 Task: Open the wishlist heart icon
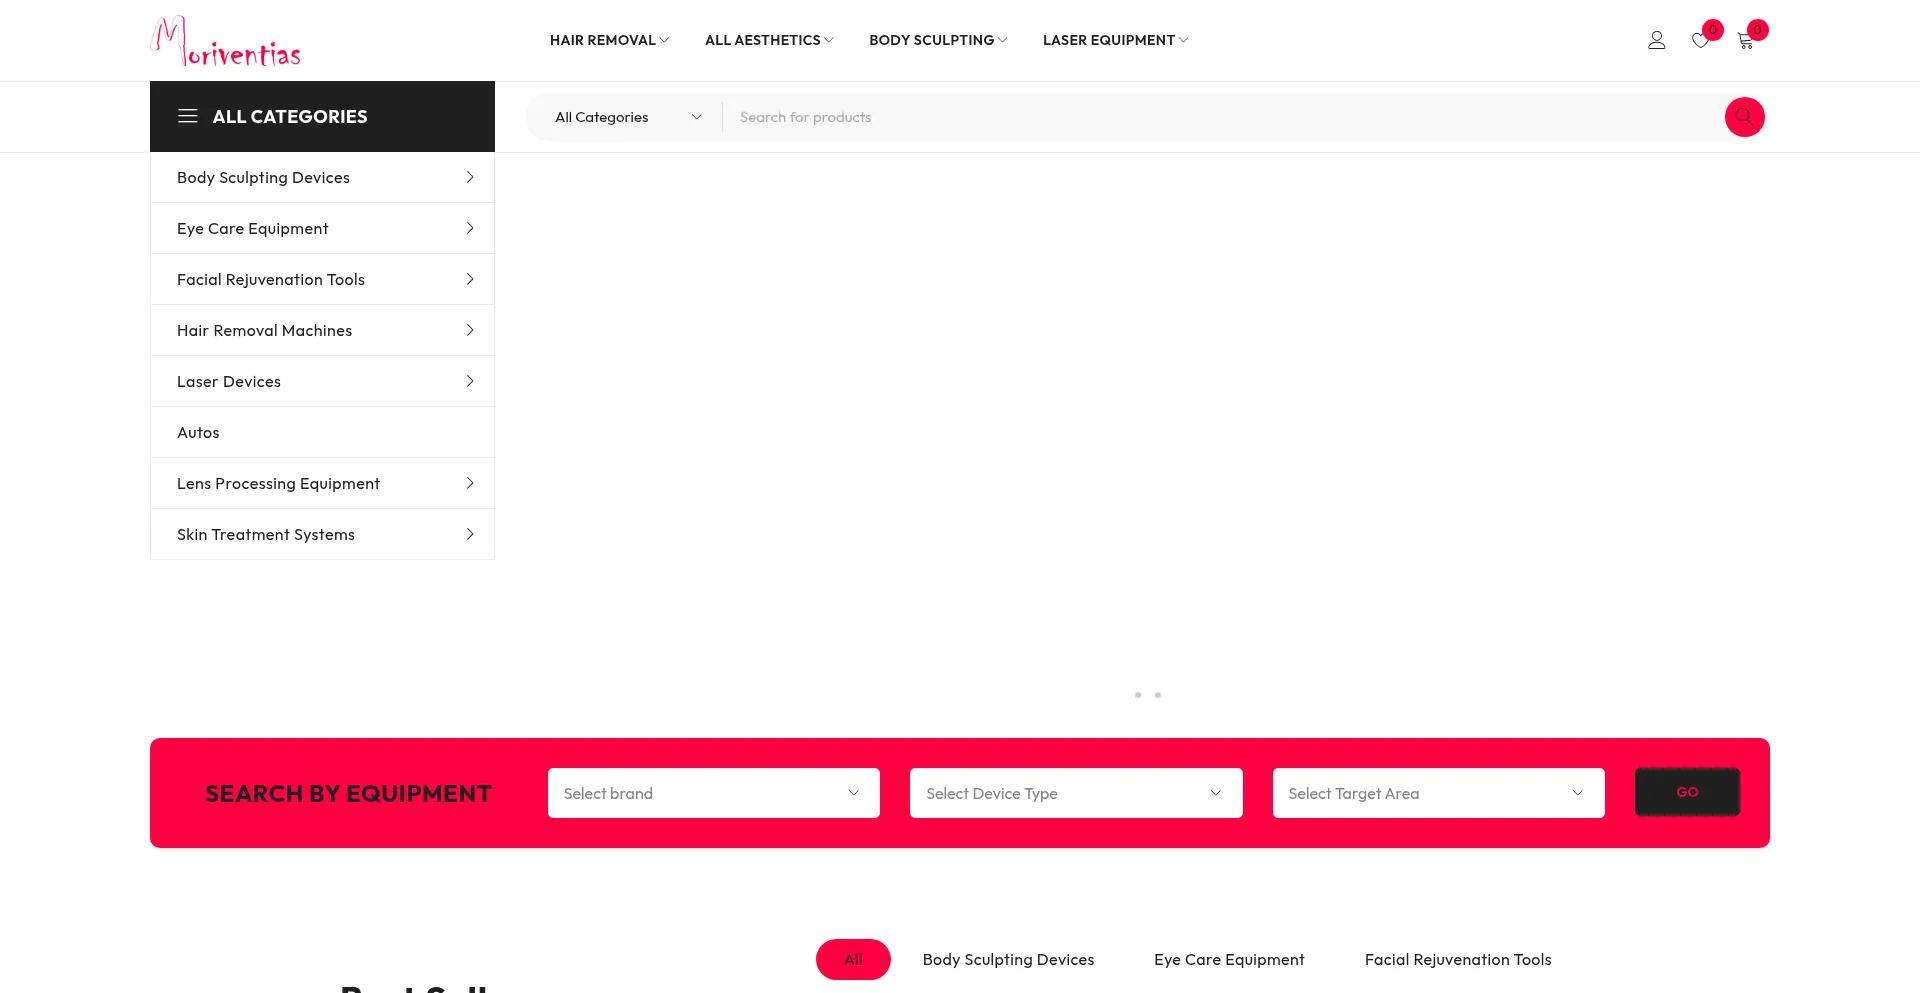point(1700,41)
